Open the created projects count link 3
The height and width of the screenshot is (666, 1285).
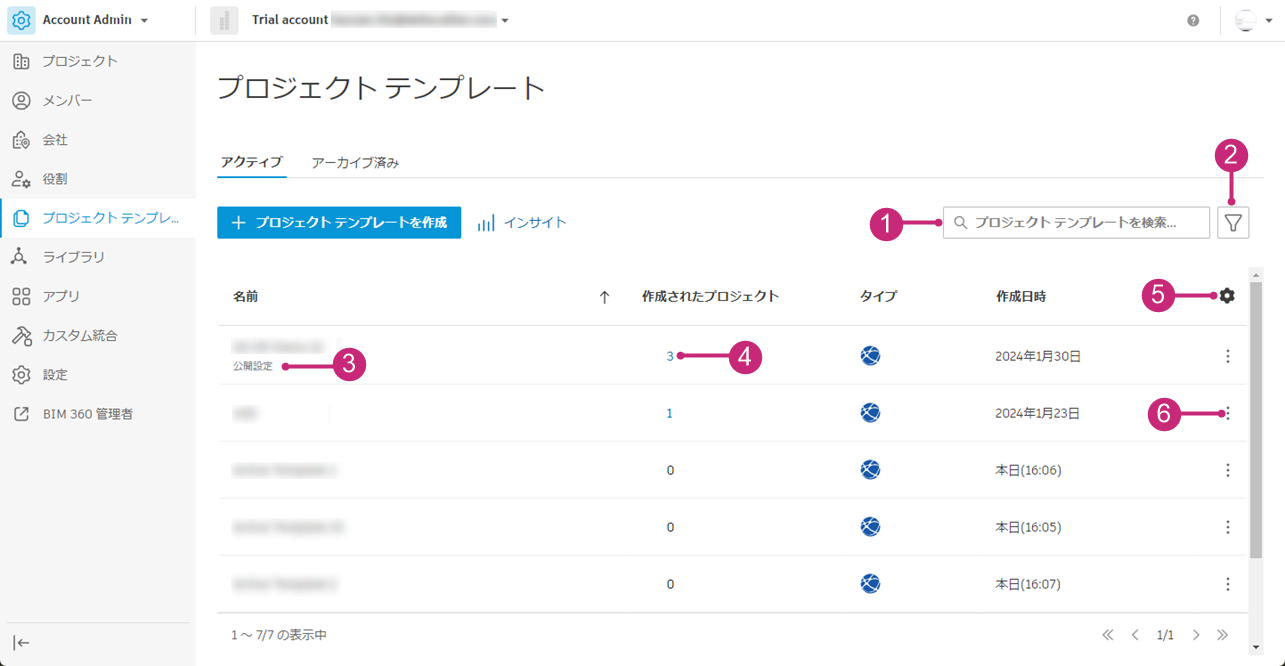pos(670,356)
